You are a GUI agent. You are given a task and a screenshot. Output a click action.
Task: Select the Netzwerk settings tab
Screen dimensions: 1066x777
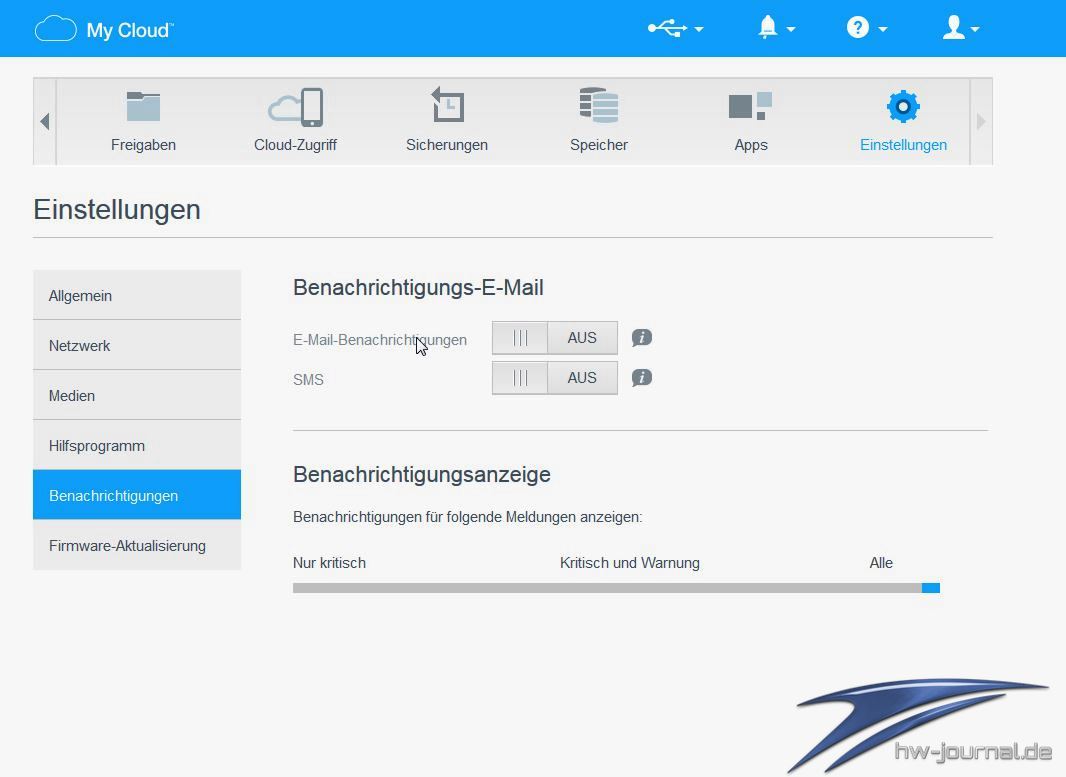point(137,345)
